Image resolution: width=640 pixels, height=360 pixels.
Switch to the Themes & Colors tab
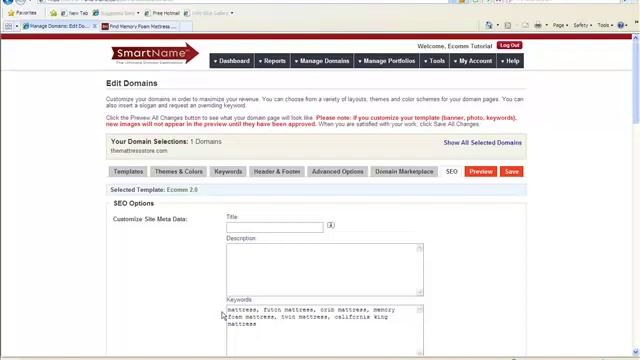[178, 171]
